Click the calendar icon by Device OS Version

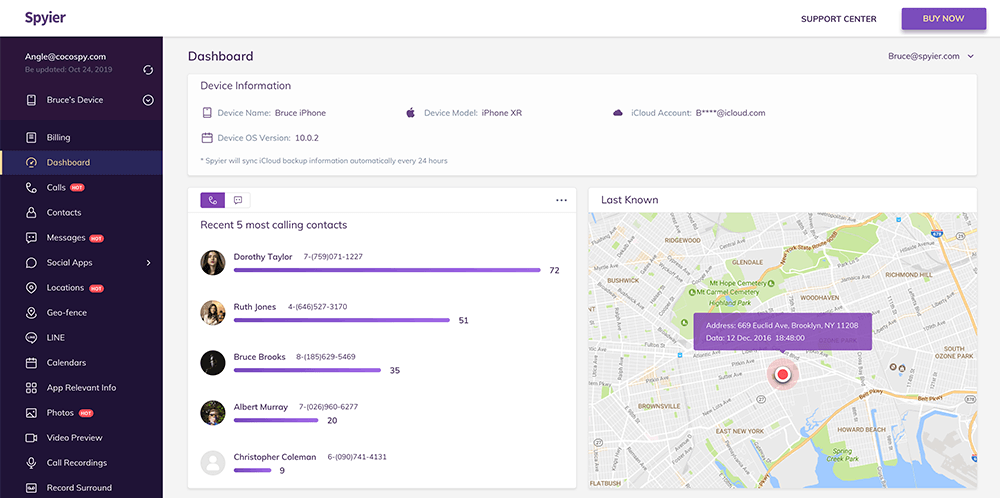coord(207,138)
